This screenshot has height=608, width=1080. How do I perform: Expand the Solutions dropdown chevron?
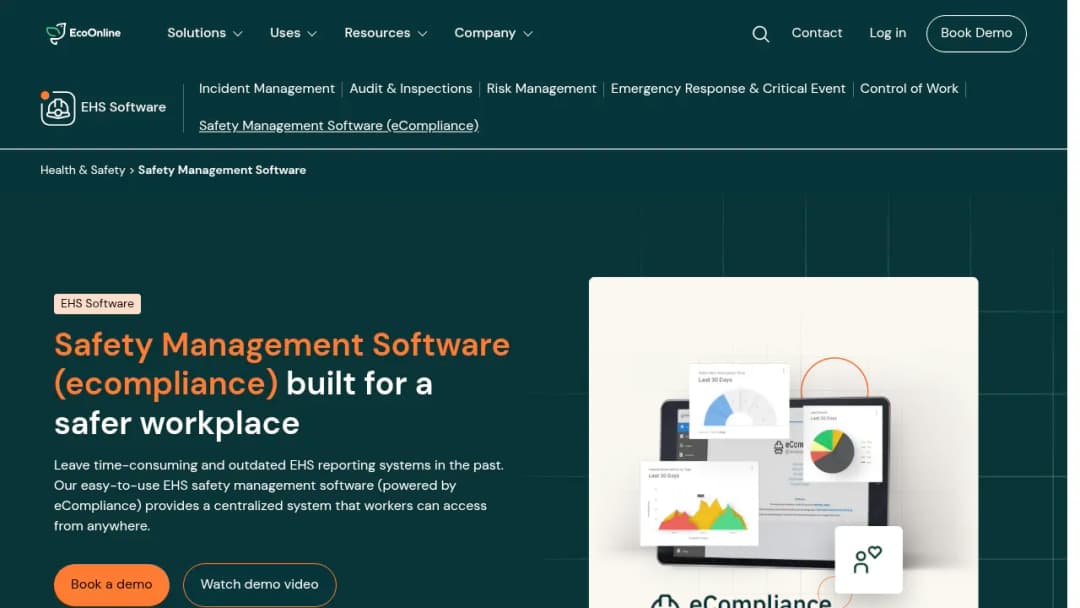pyautogui.click(x=238, y=34)
